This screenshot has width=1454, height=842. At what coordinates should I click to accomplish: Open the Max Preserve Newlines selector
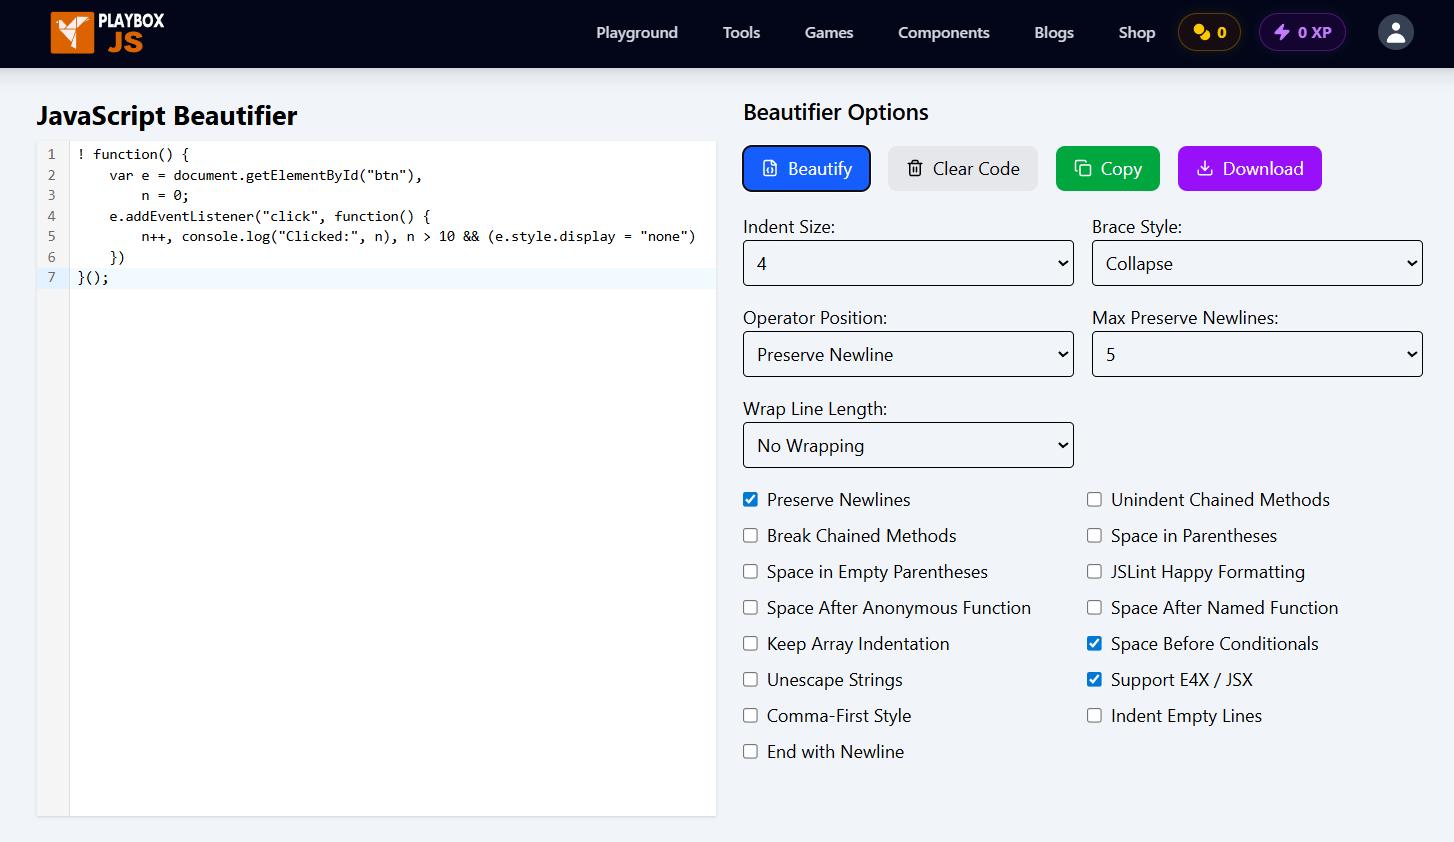(1256, 353)
